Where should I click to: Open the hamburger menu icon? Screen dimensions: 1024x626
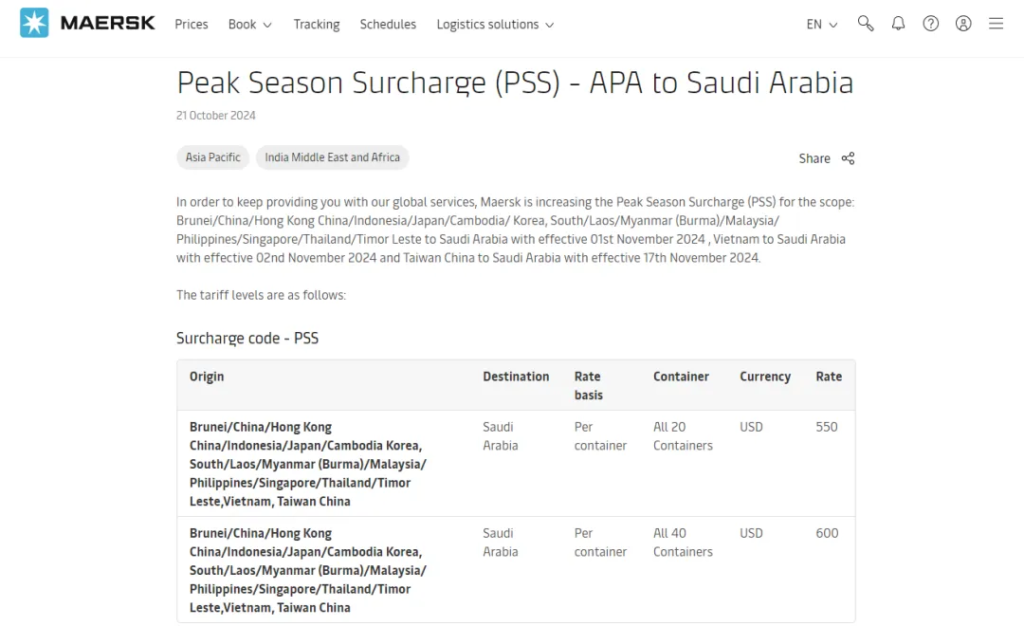point(996,23)
